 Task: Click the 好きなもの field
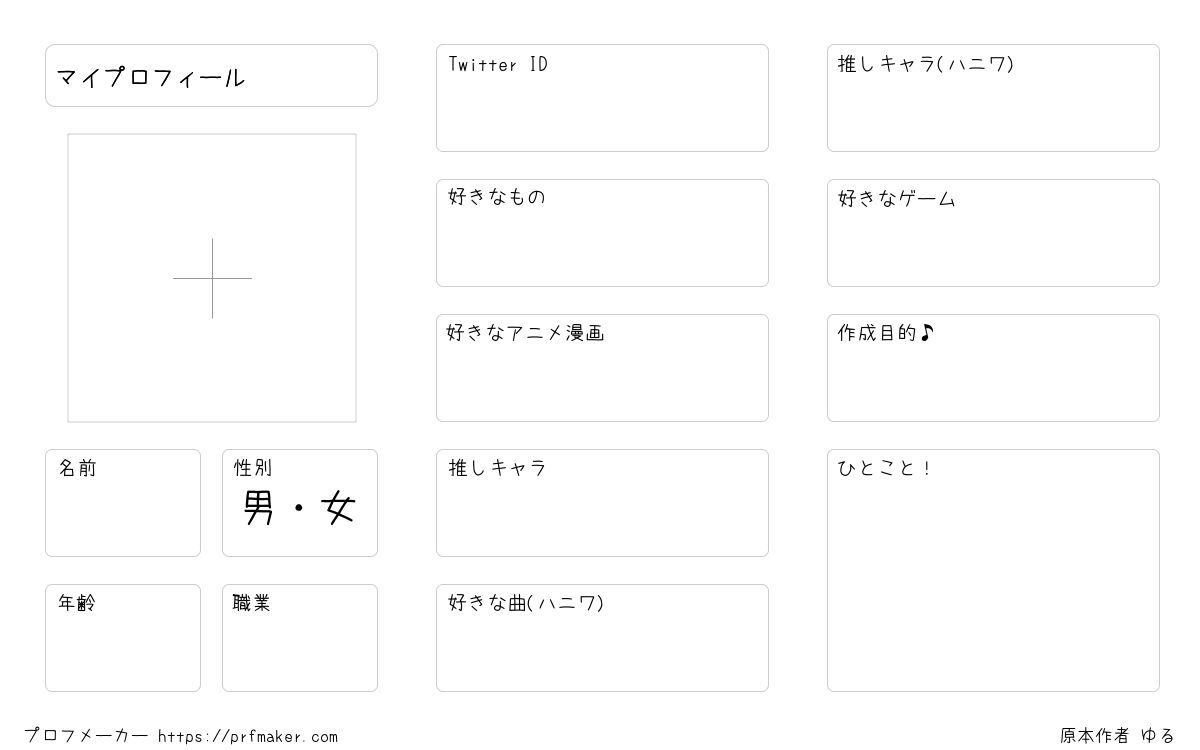(602, 233)
